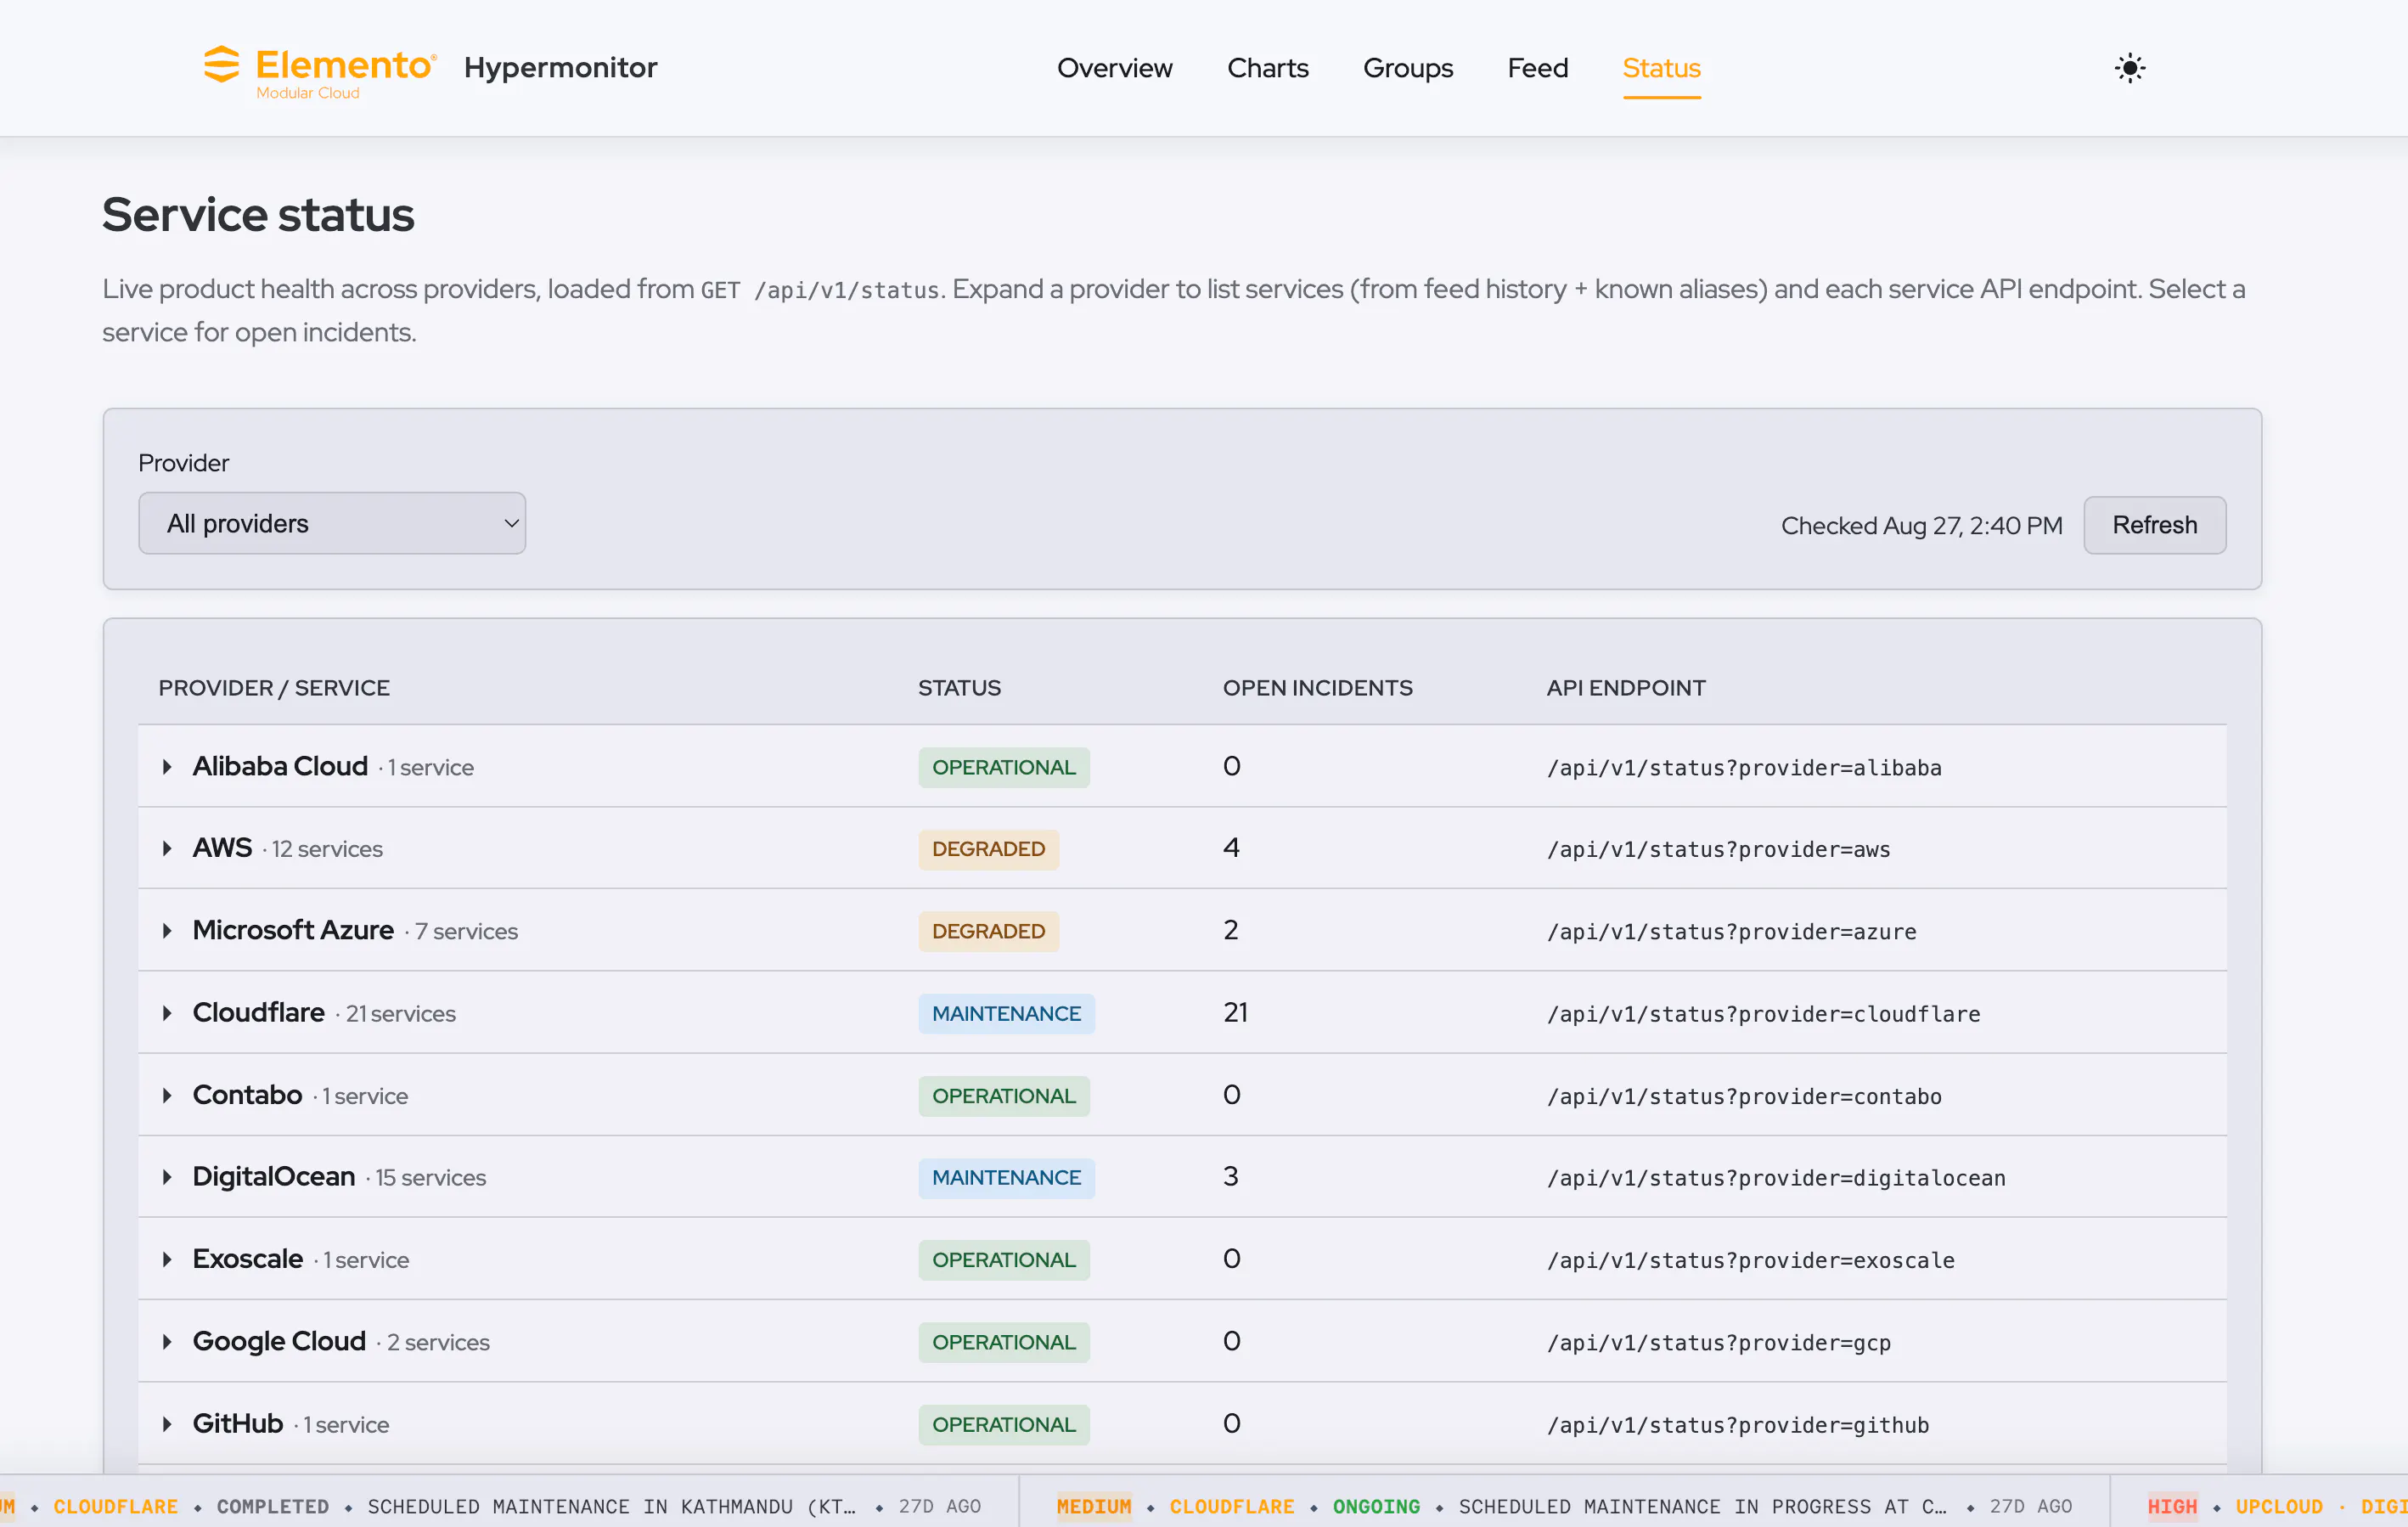Click the /api/v1/status?provider=github endpoint

point(1738,1425)
